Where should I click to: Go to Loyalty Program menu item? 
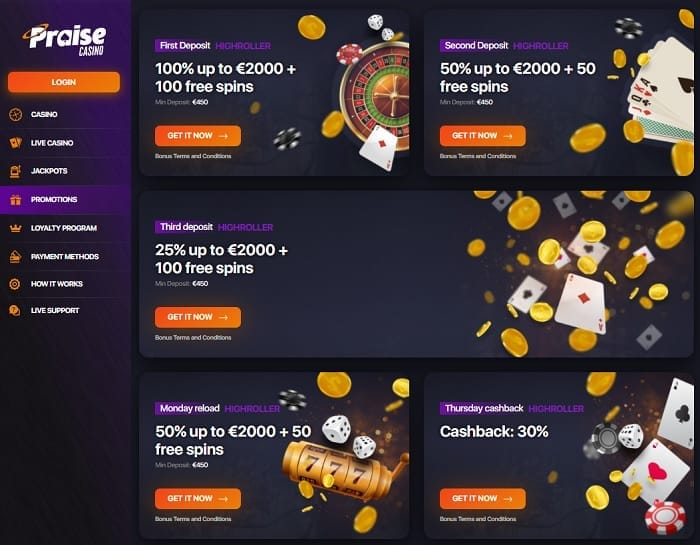[x=64, y=228]
